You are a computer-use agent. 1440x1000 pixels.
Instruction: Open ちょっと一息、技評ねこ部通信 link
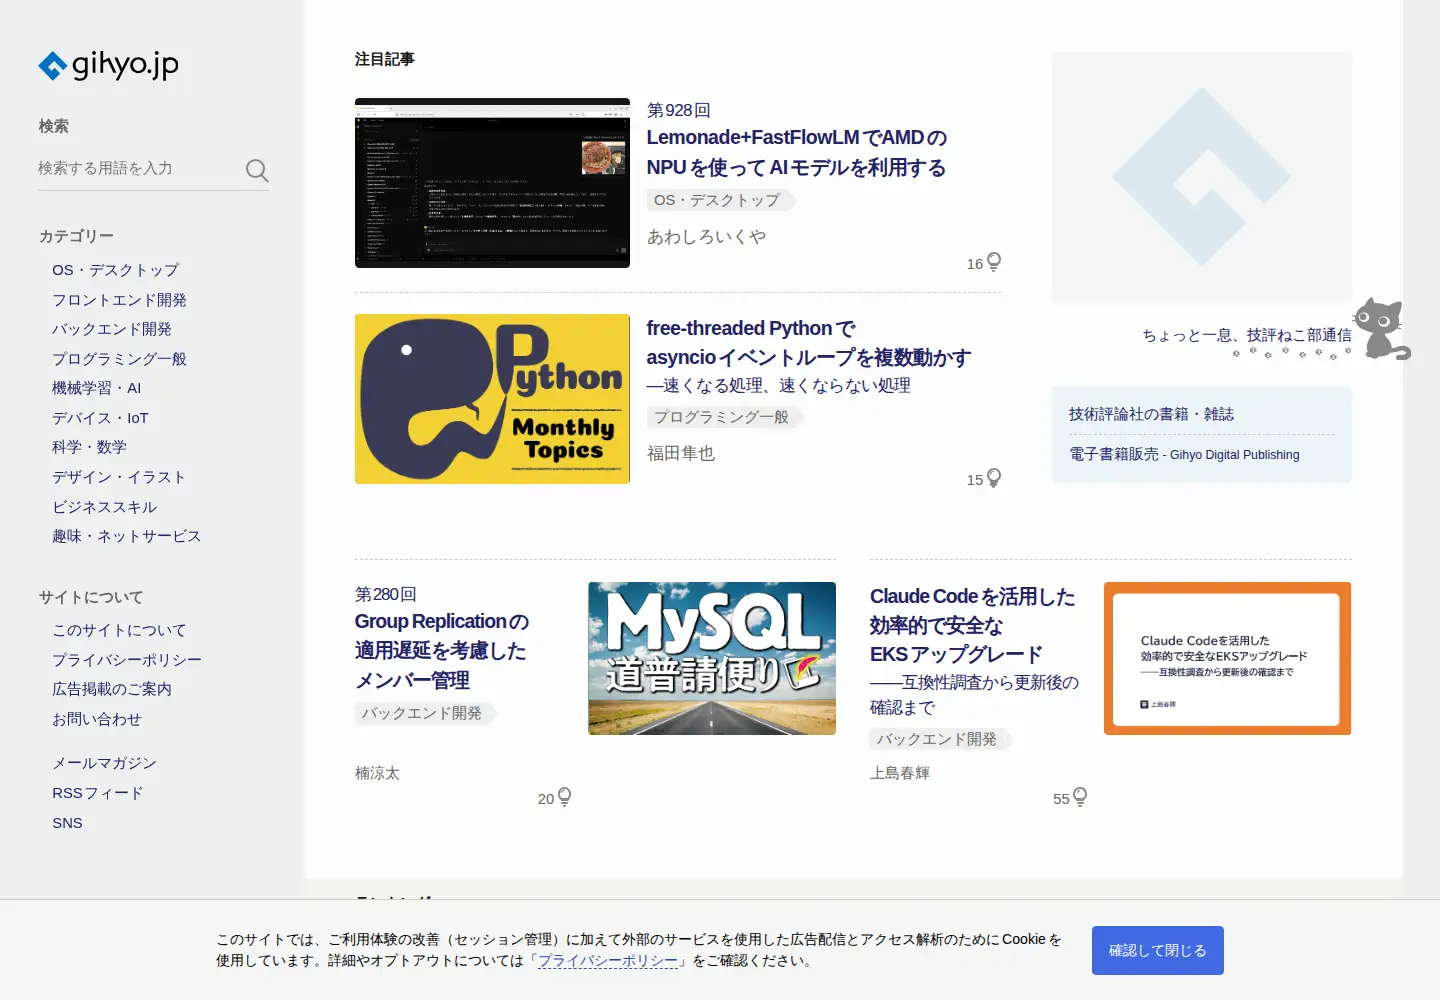point(1247,335)
